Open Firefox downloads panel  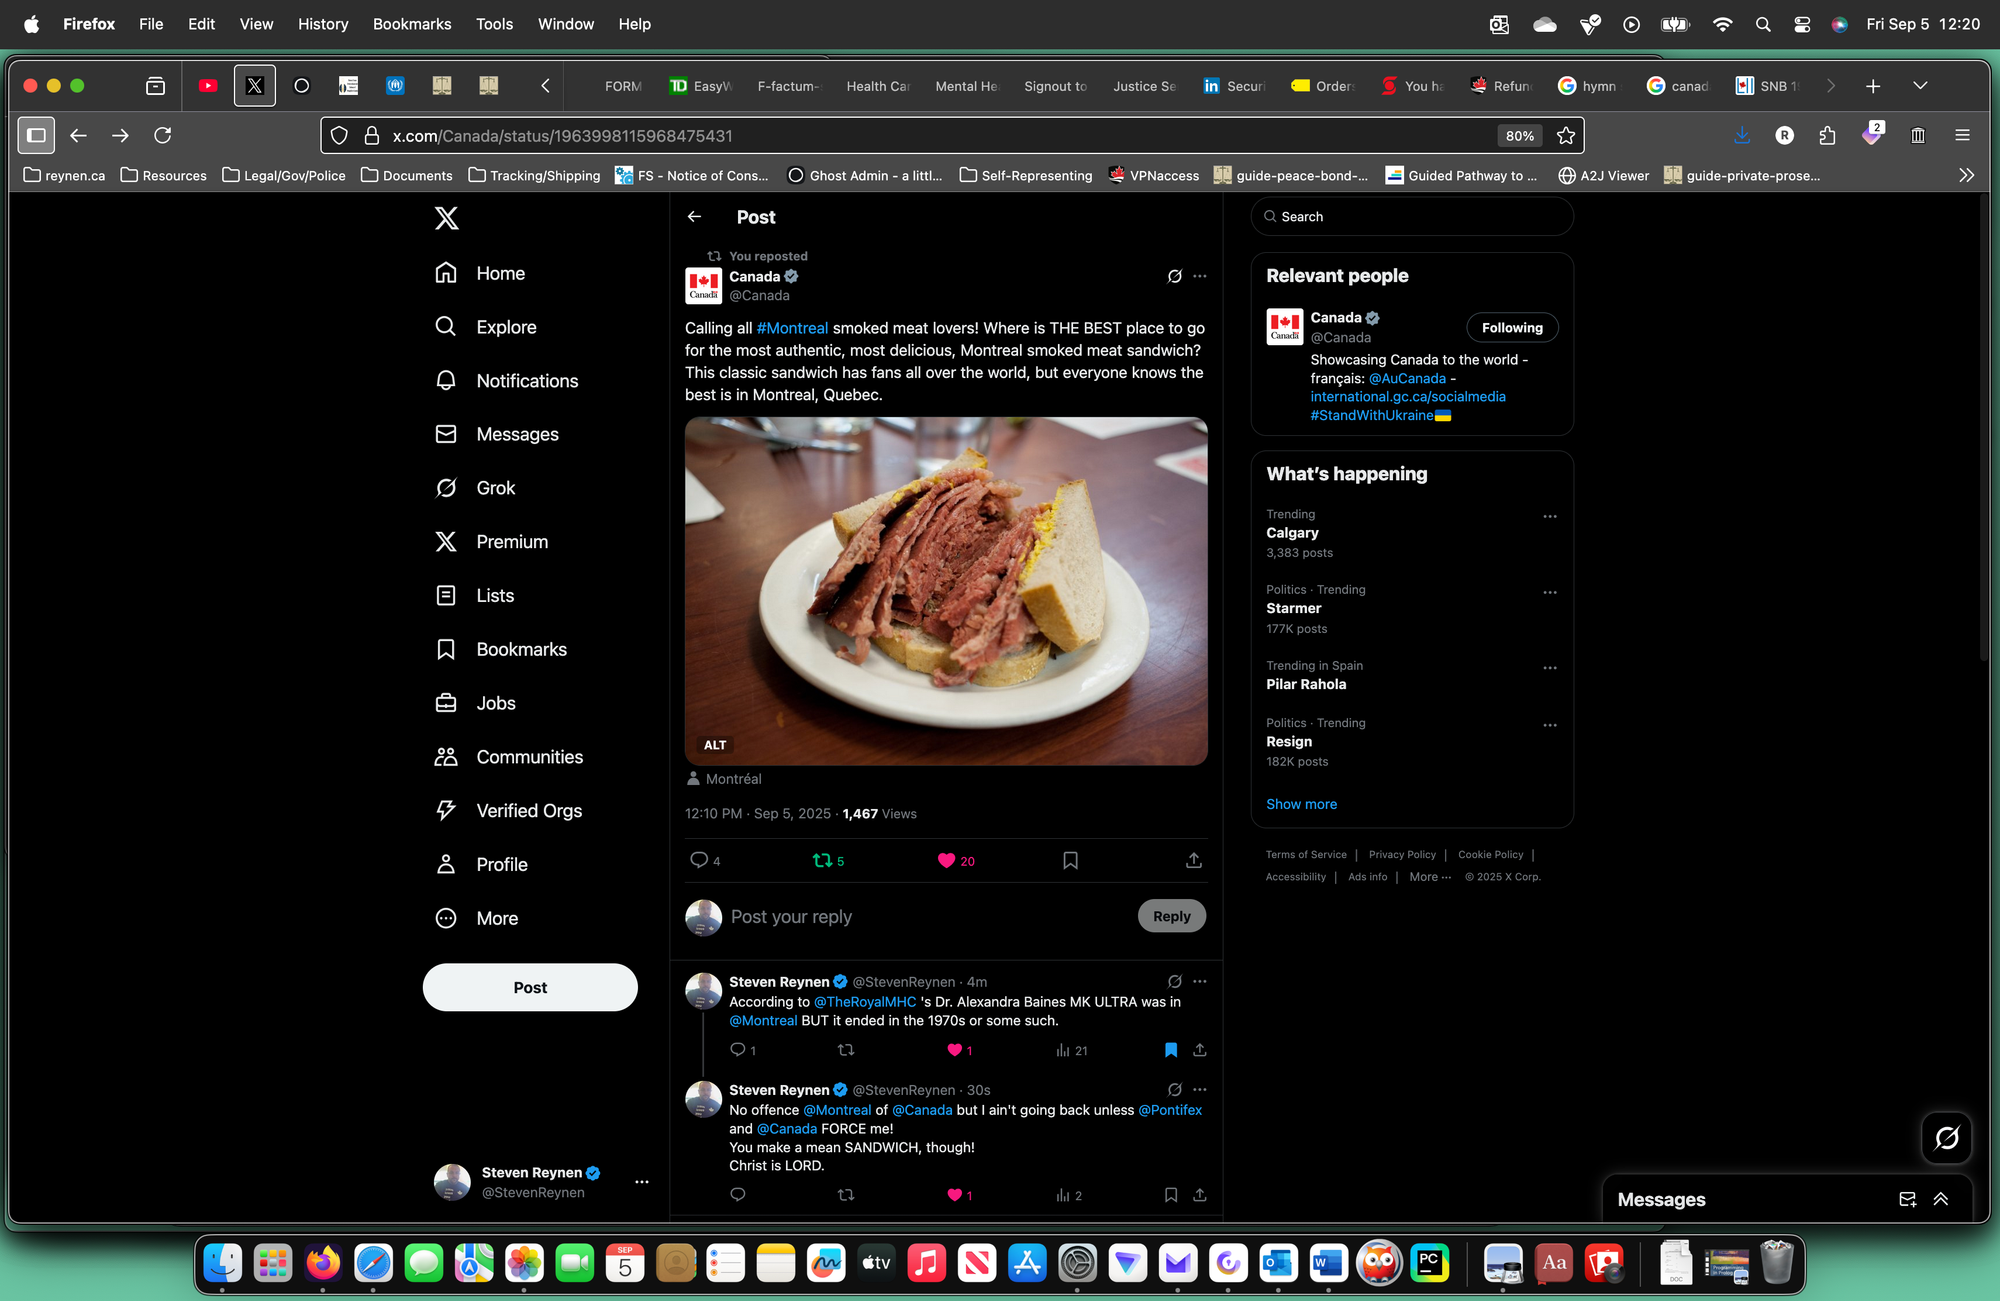(1741, 135)
